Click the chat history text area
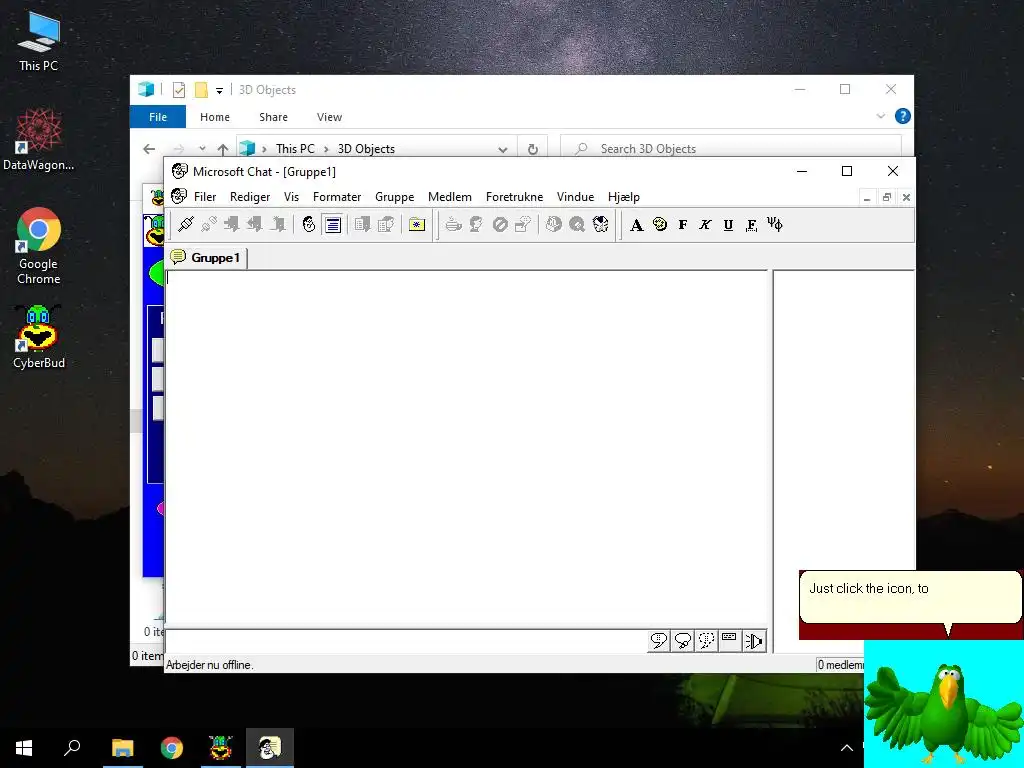 pos(467,449)
